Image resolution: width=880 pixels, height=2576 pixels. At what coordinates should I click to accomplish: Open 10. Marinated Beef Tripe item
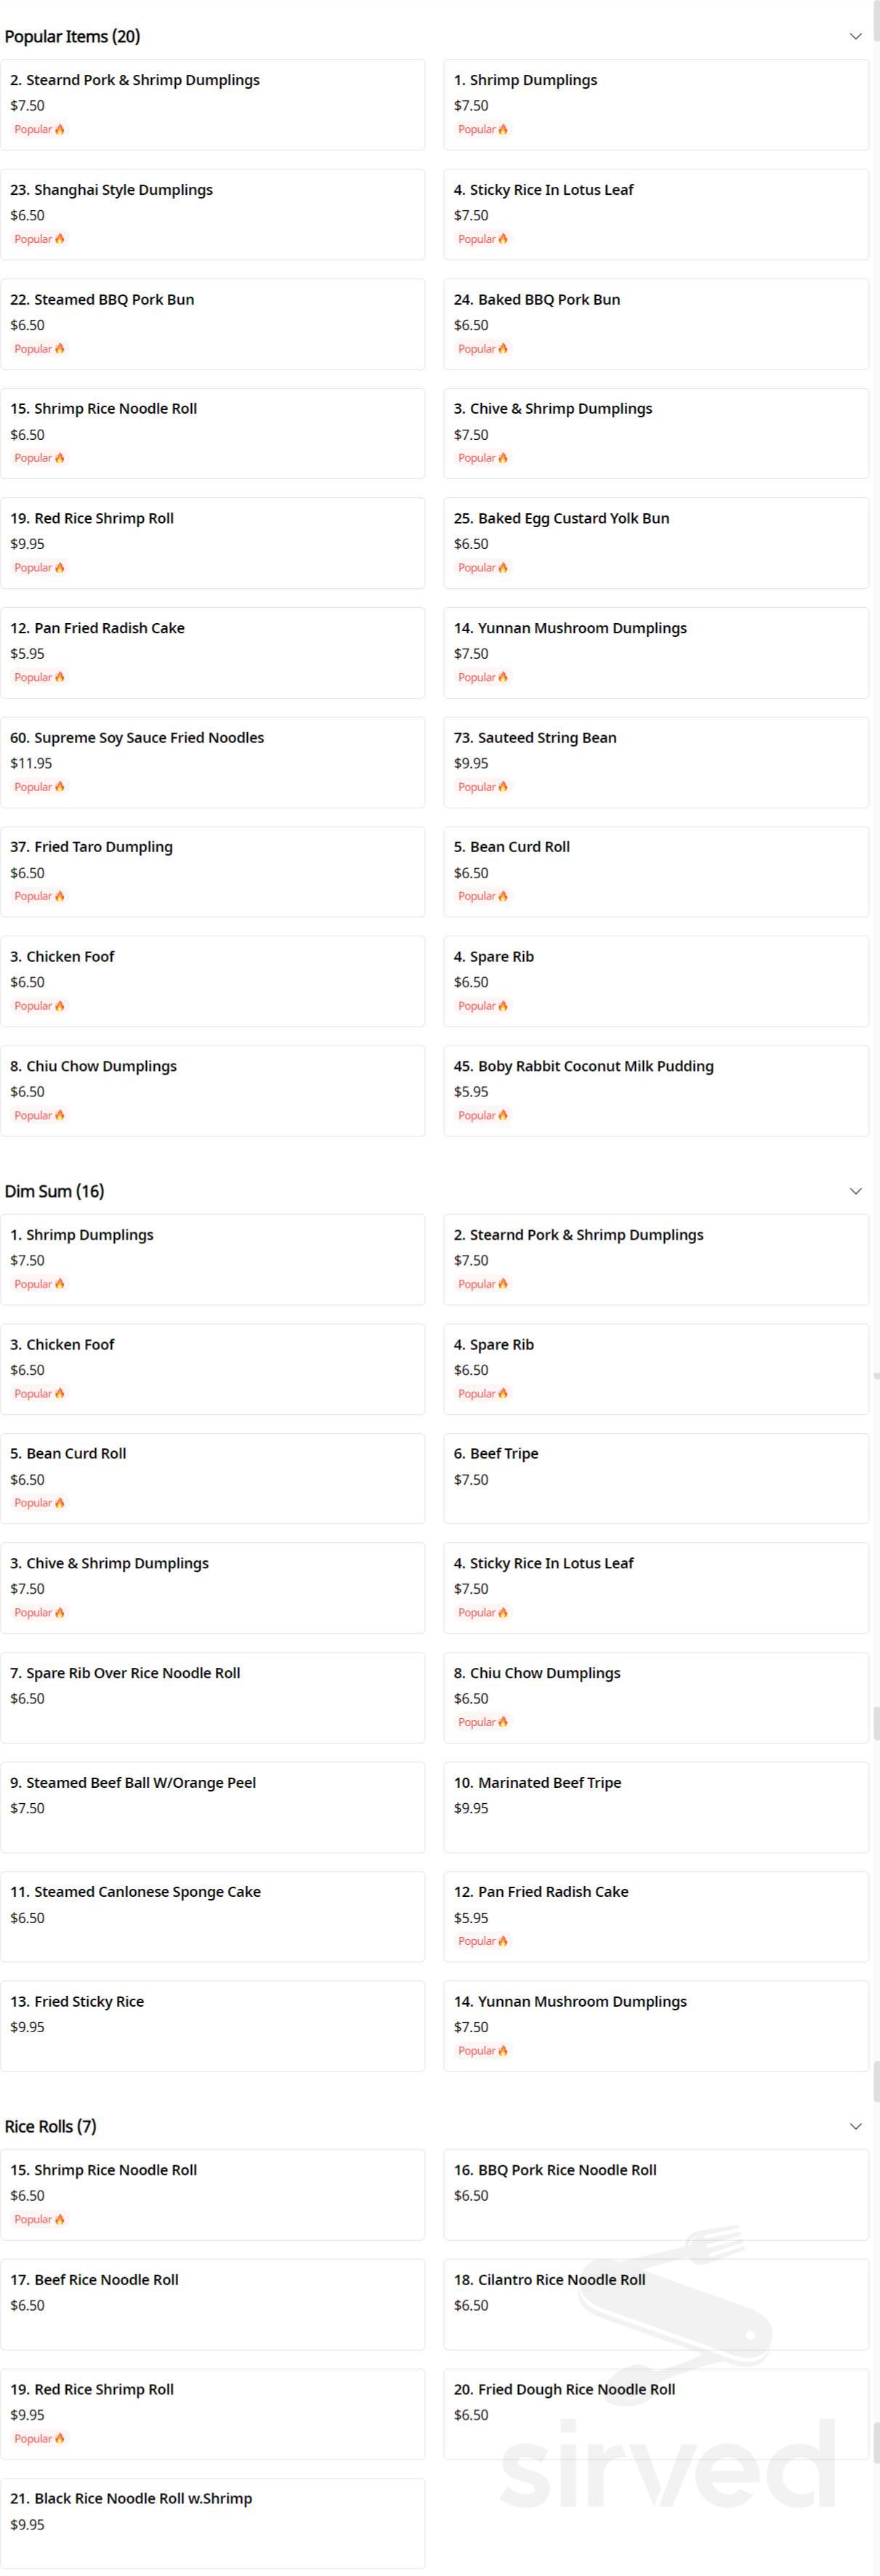[x=656, y=1807]
